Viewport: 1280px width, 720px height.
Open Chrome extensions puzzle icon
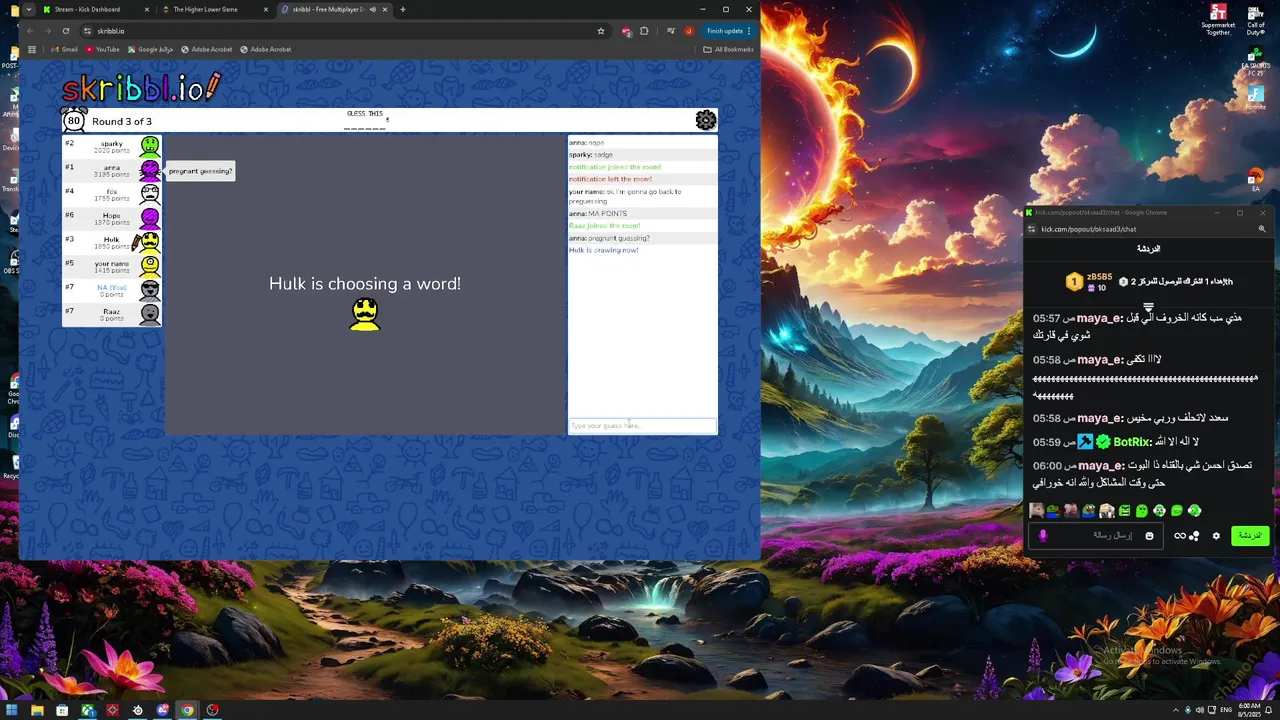644,31
